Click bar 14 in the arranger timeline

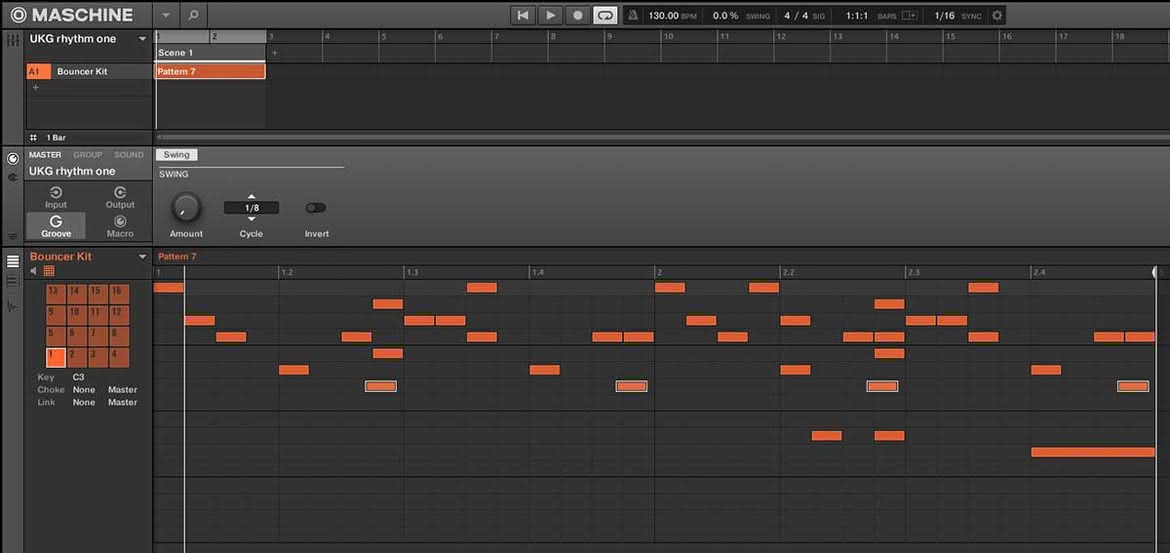click(x=892, y=36)
